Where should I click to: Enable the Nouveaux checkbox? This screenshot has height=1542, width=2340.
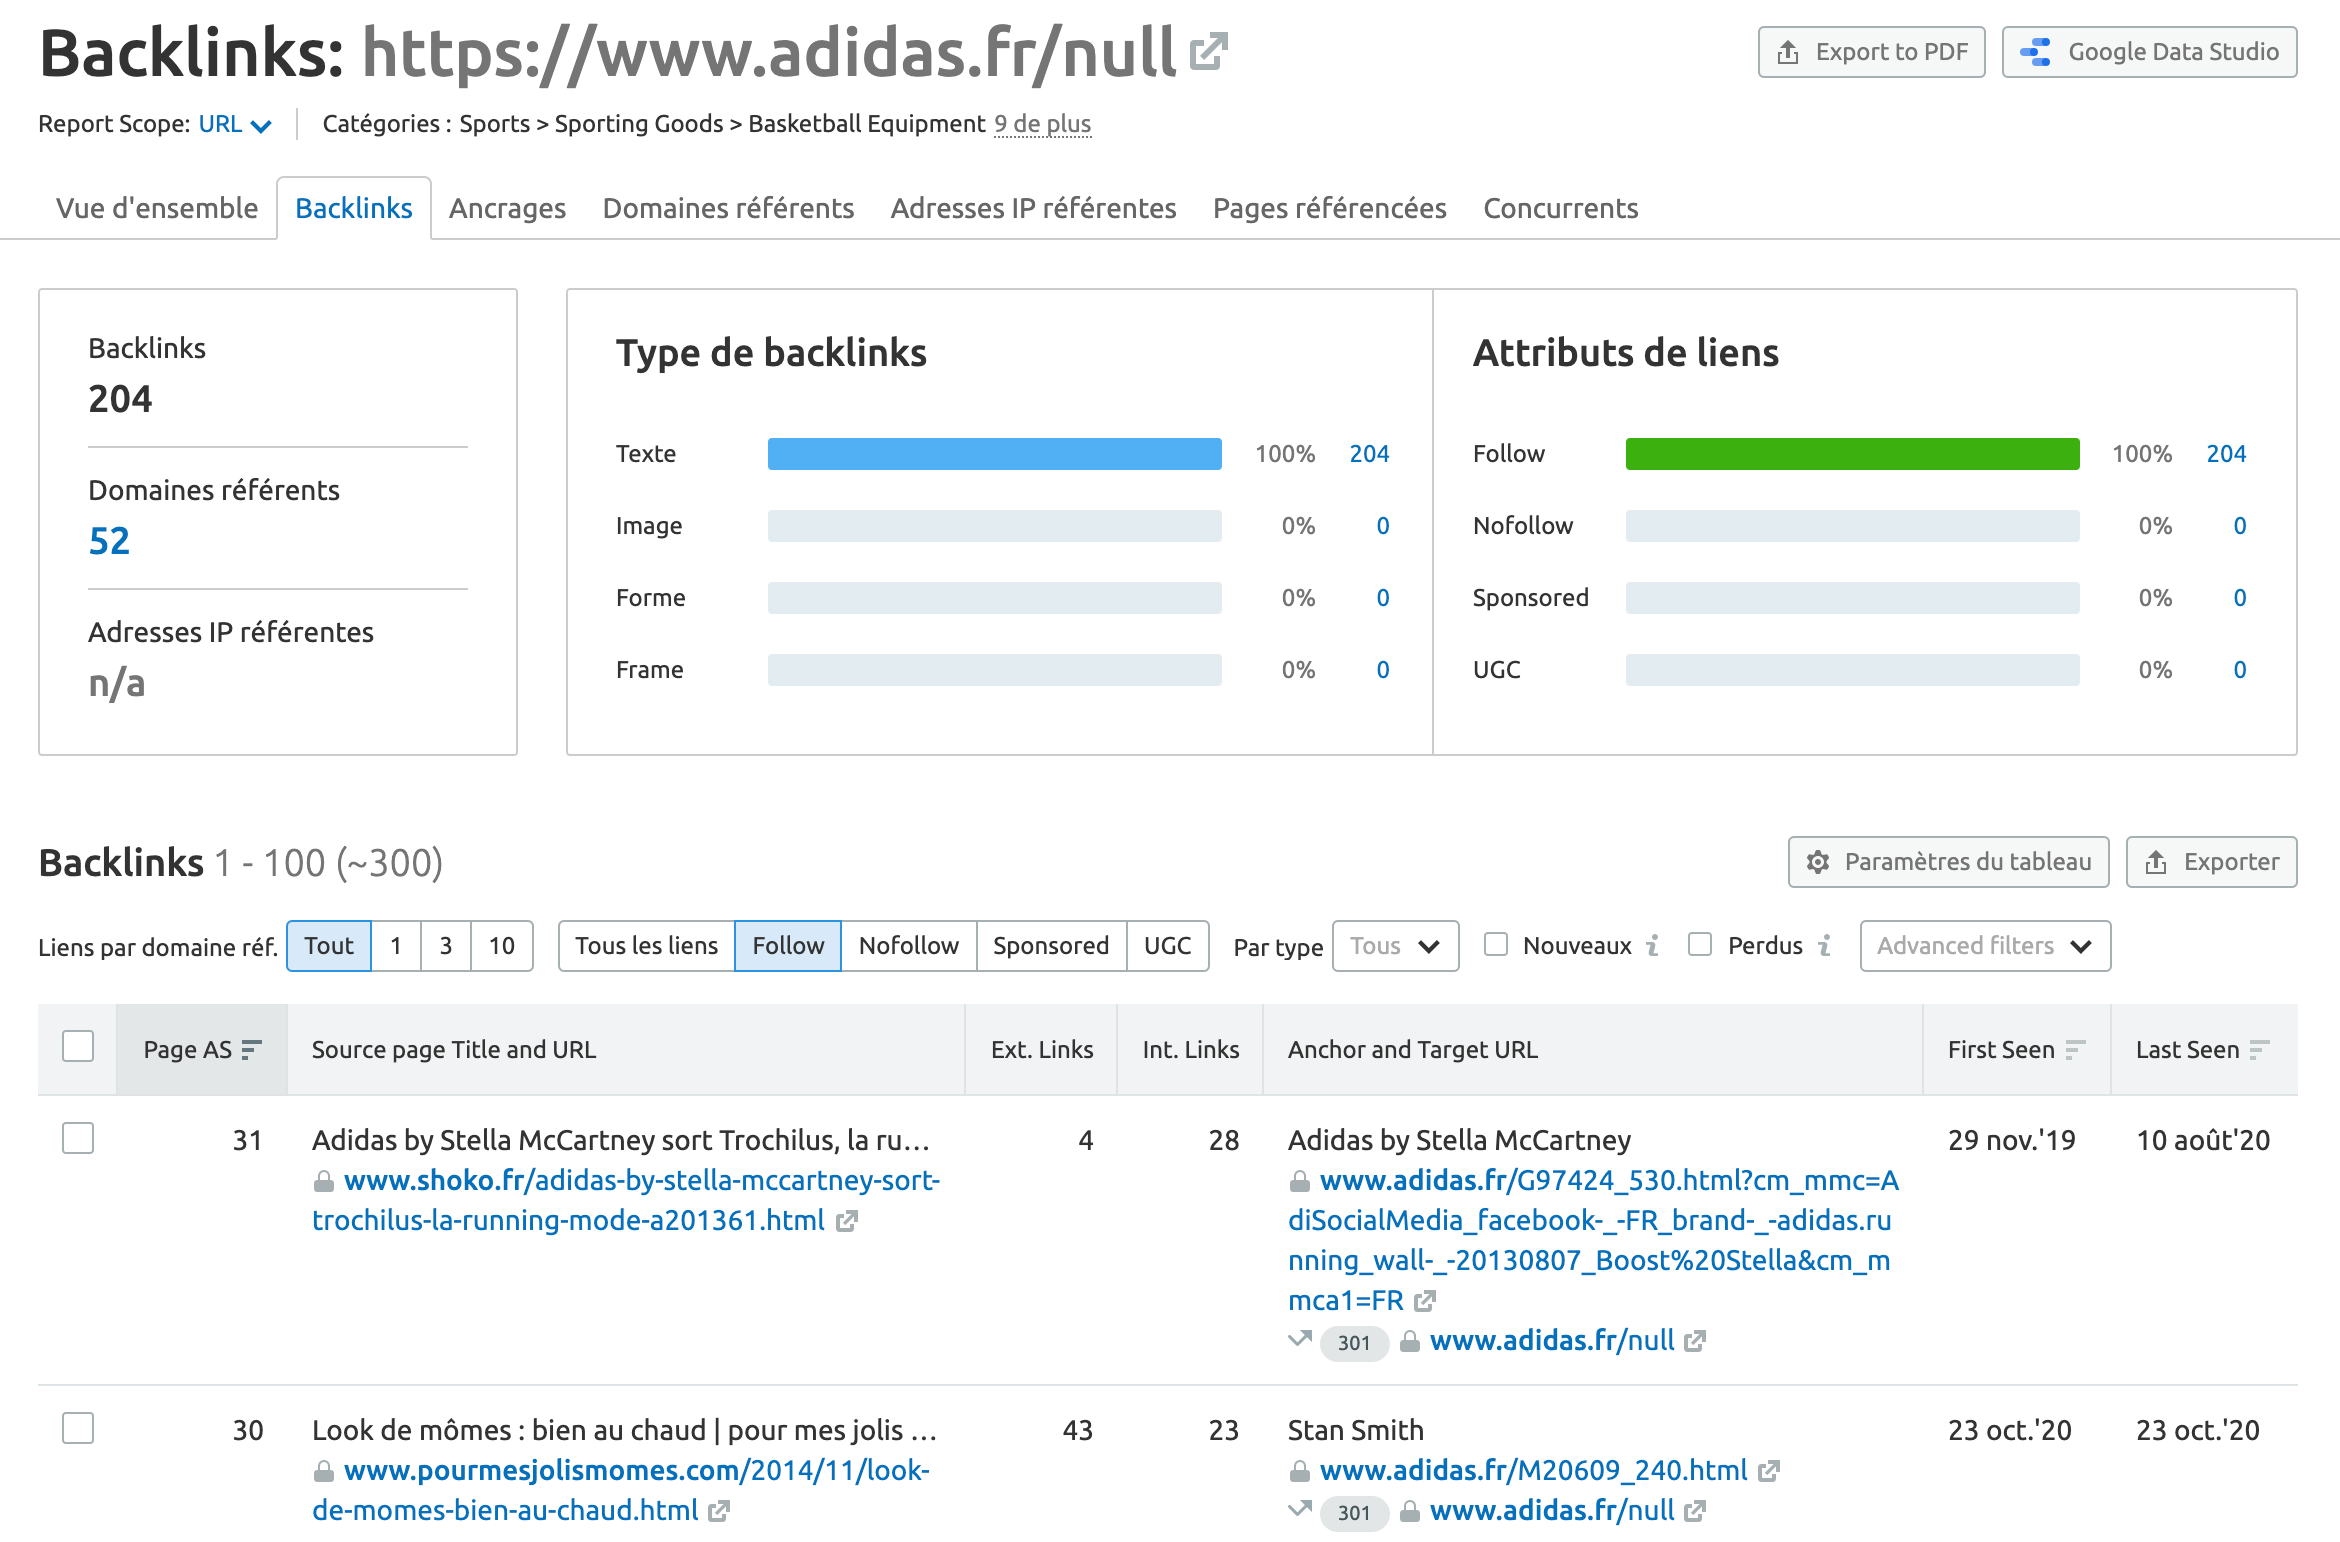pos(1496,944)
